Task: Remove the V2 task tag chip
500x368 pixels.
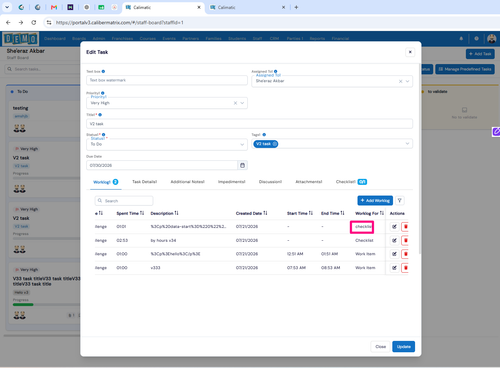Action: click(x=275, y=144)
